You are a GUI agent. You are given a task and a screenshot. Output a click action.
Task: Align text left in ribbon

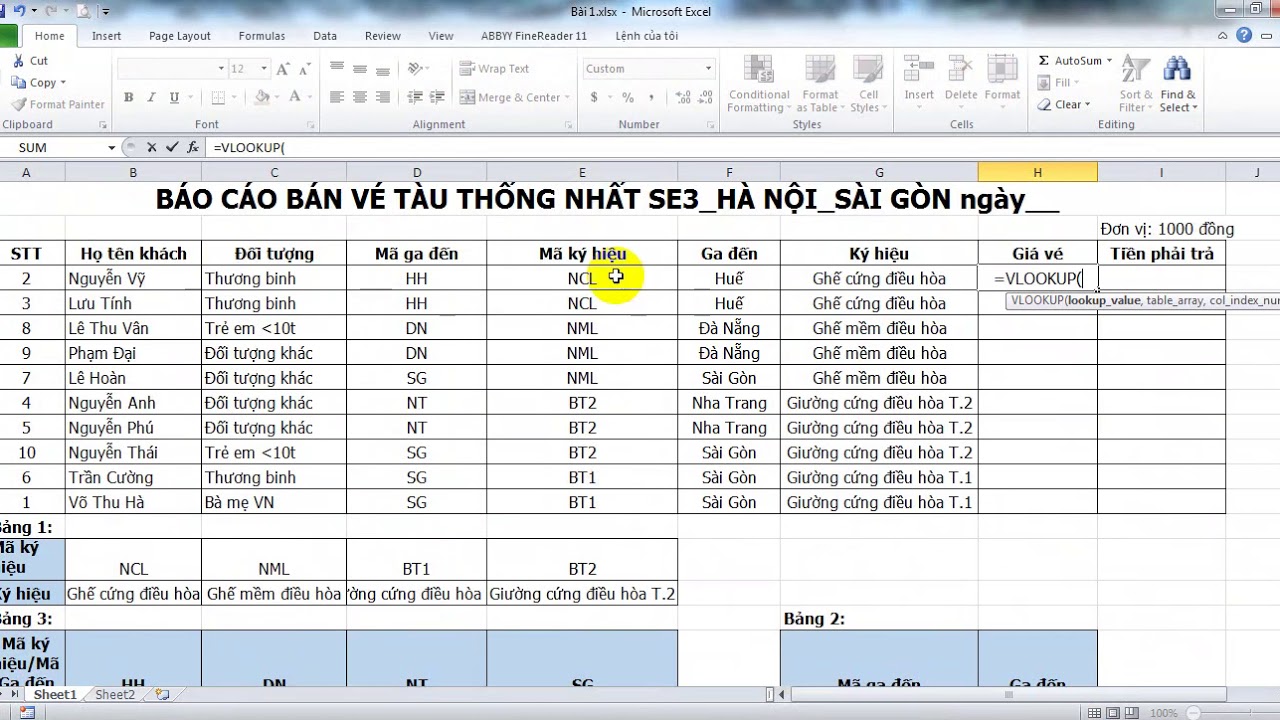(x=337, y=97)
